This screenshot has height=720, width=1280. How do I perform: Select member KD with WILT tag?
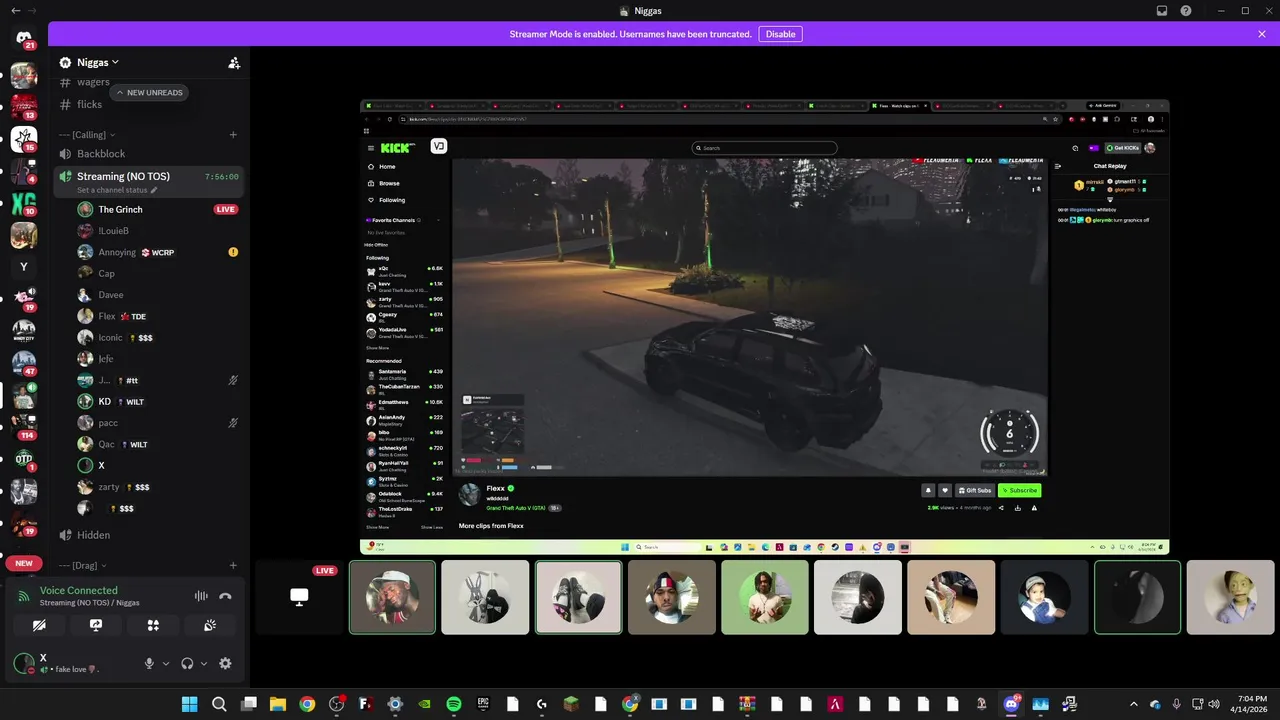coord(104,402)
